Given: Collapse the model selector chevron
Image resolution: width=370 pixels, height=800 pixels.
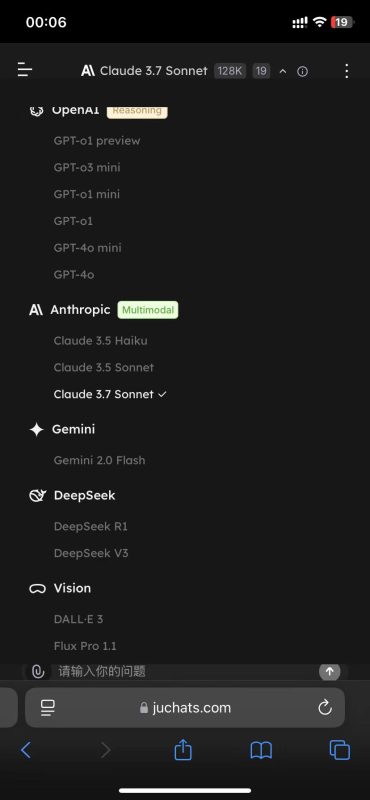Looking at the screenshot, I should click(283, 71).
